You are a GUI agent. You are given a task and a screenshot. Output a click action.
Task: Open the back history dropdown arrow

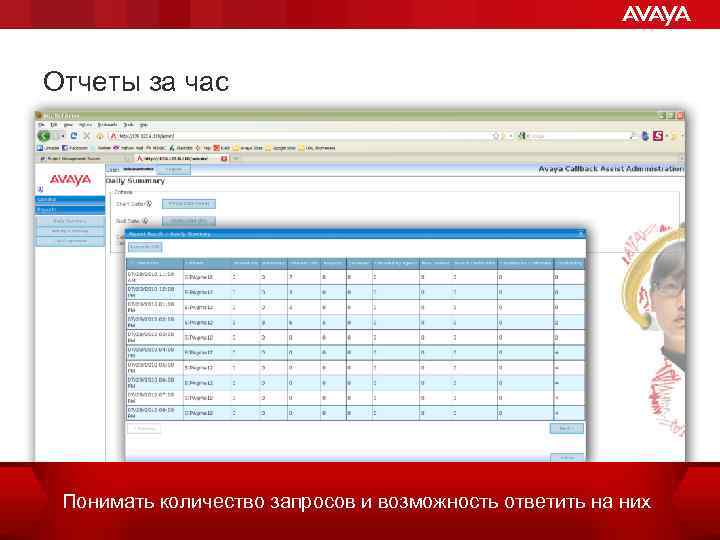62,136
